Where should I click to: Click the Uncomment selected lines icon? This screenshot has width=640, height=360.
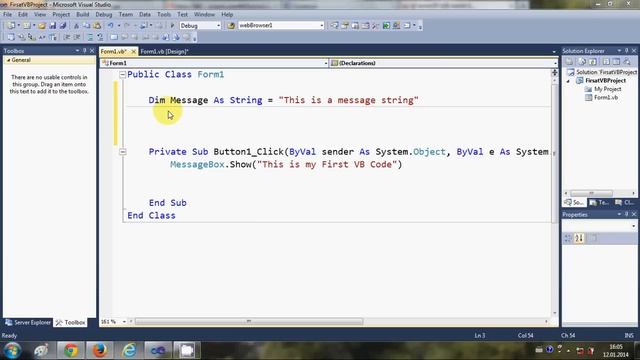pyautogui.click(x=100, y=38)
